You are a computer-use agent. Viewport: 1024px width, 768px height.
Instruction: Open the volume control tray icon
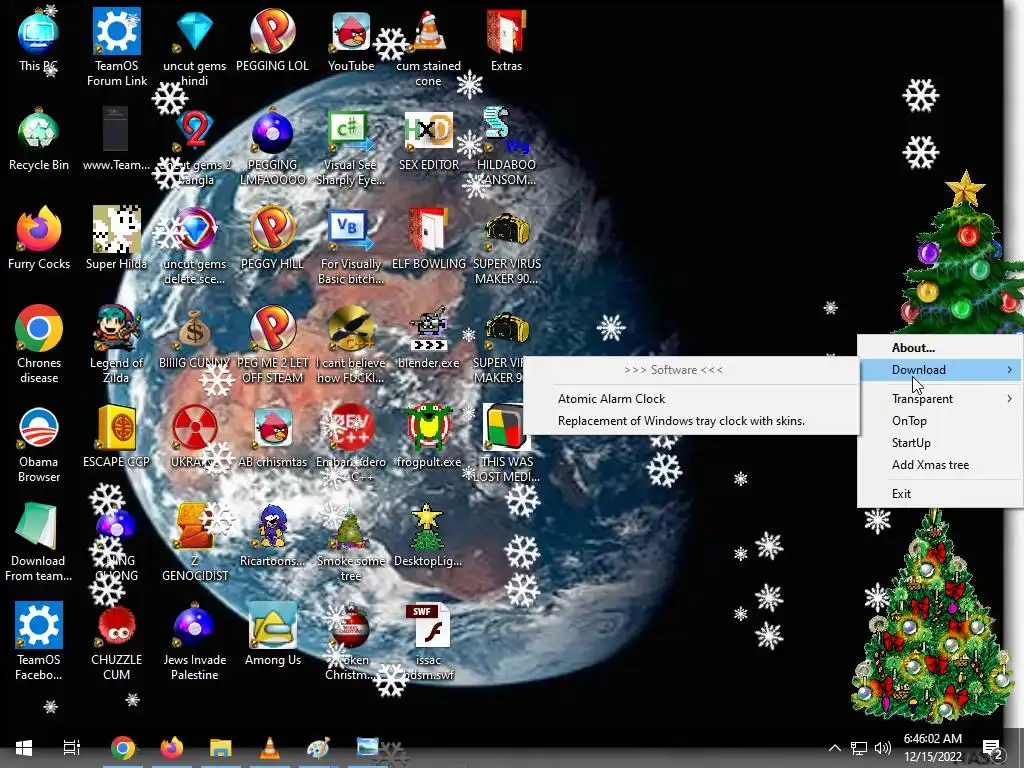tap(883, 748)
